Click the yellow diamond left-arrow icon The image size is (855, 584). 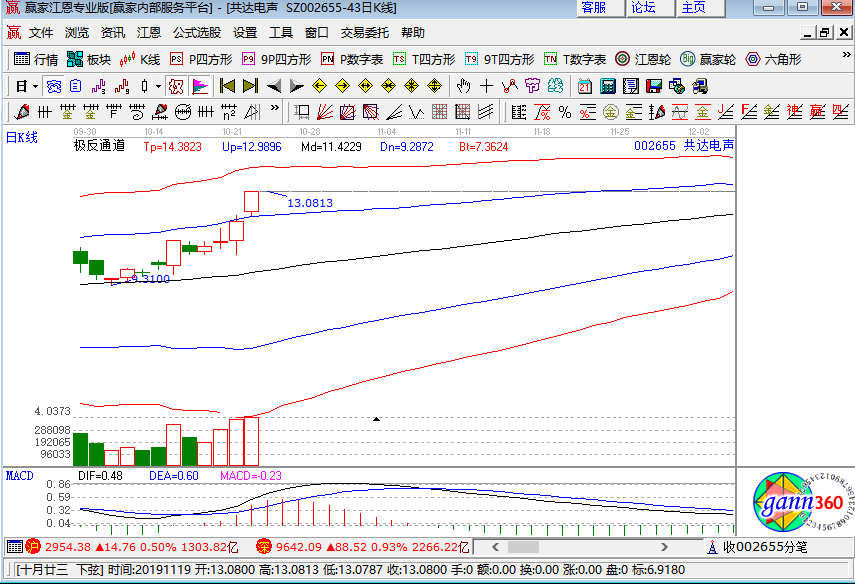coord(320,86)
